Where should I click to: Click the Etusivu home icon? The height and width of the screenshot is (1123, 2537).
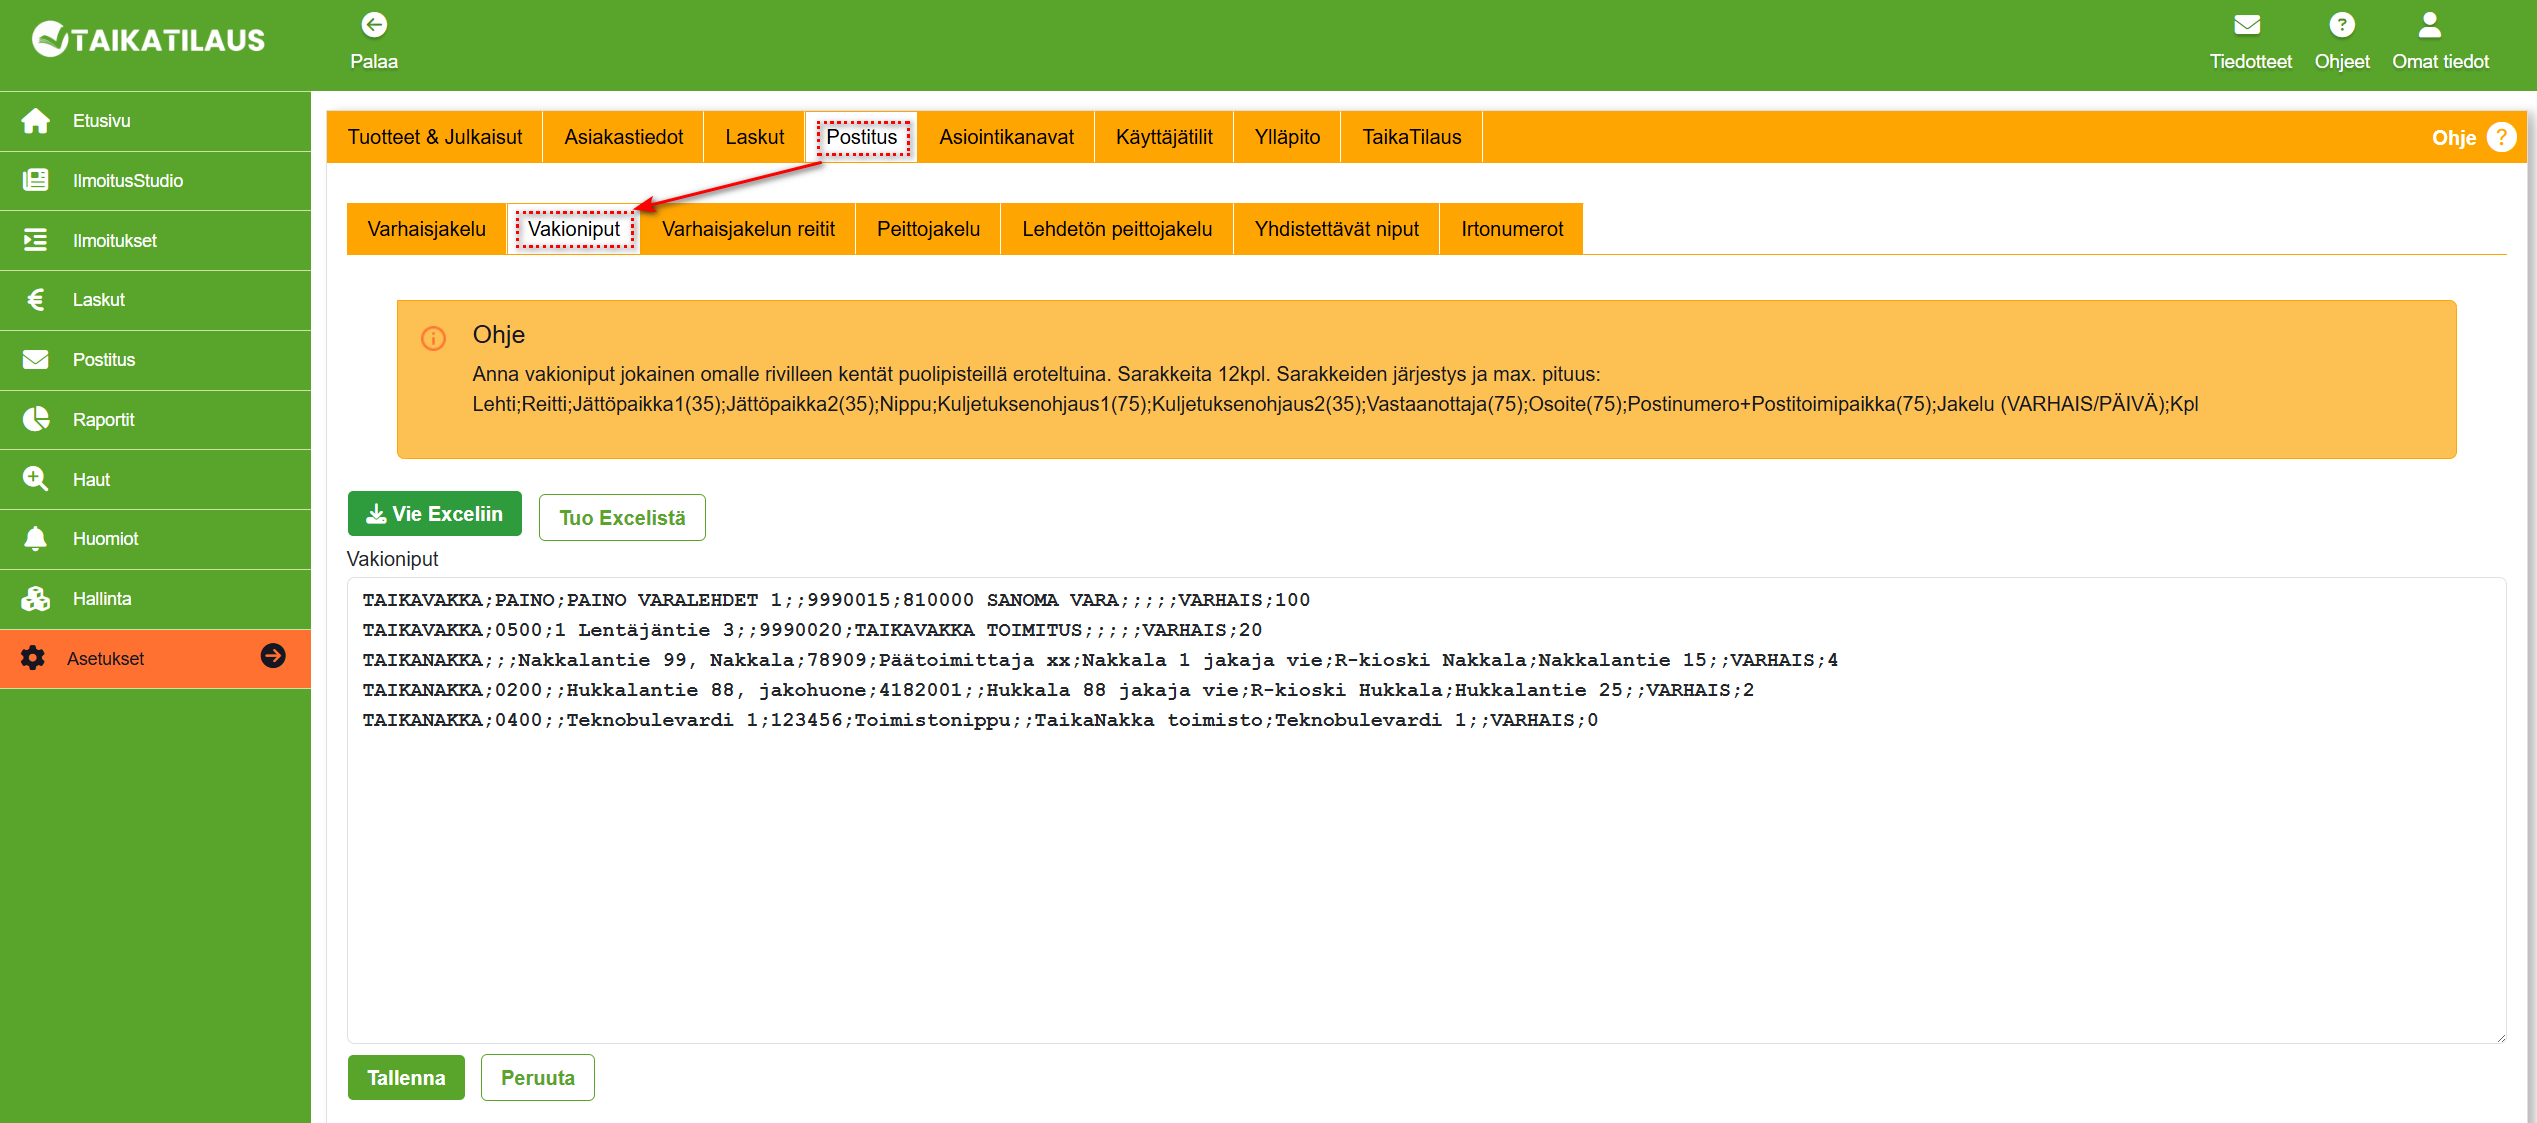tap(36, 121)
